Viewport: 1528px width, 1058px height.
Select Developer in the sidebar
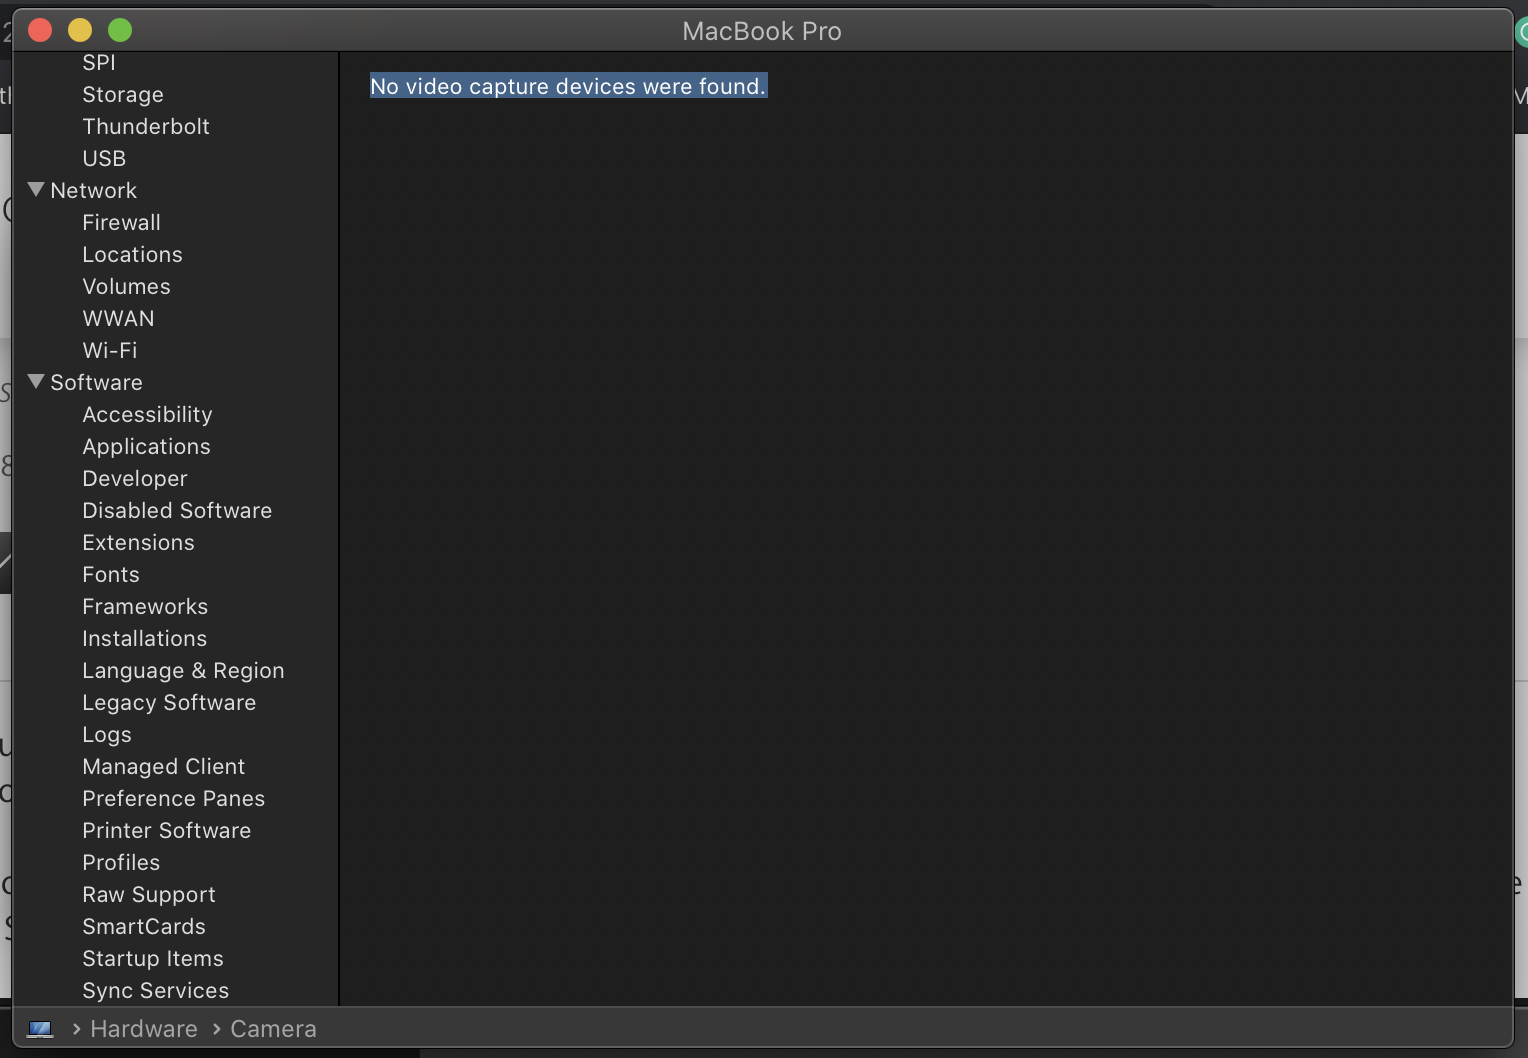click(x=135, y=478)
